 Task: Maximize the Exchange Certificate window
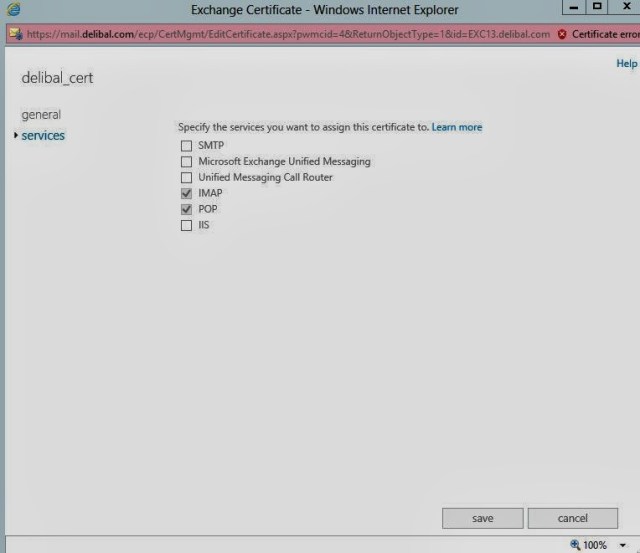pyautogui.click(x=597, y=8)
